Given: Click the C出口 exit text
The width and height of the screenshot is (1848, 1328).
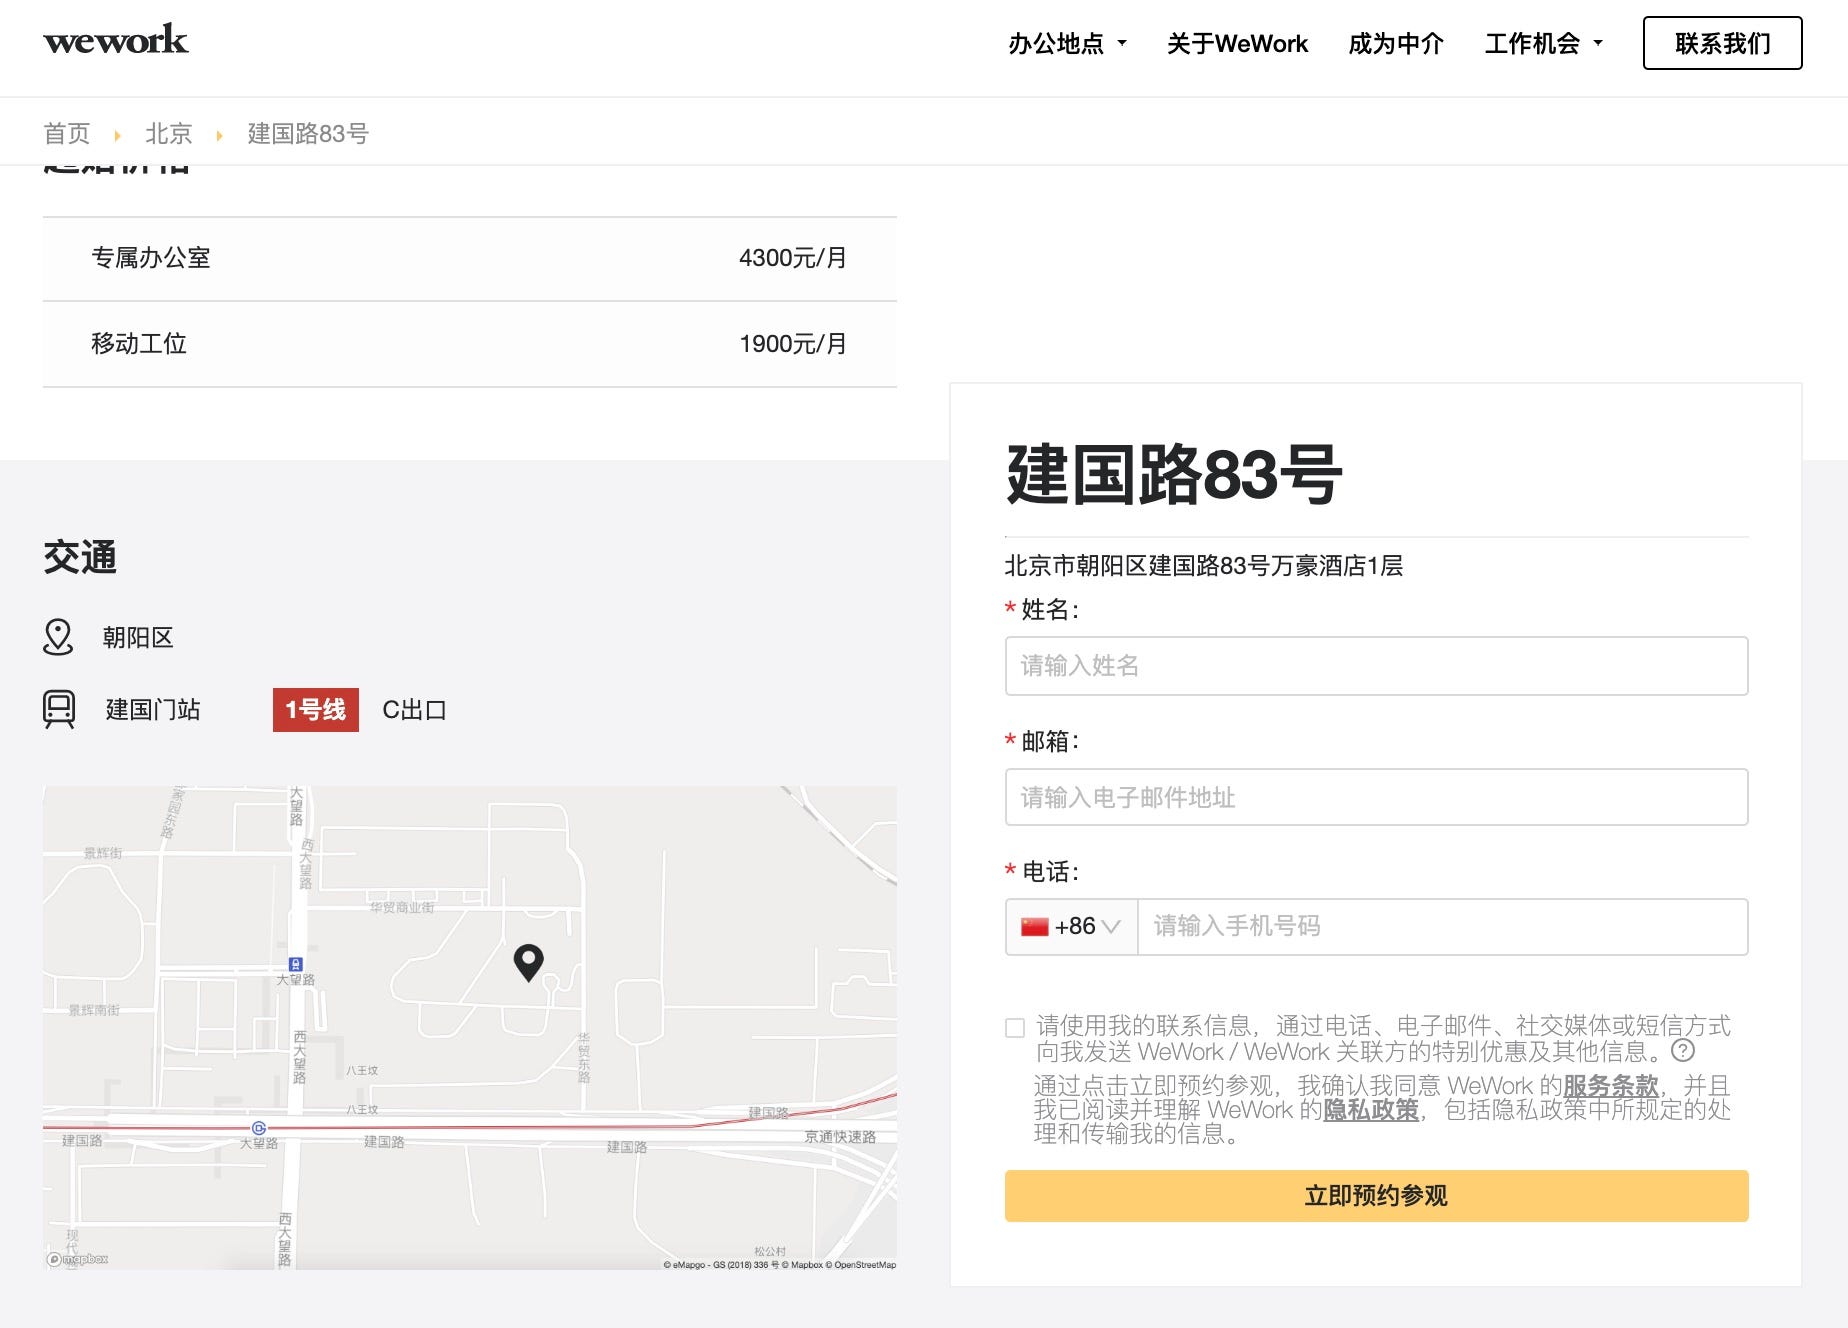Looking at the screenshot, I should click(x=414, y=710).
